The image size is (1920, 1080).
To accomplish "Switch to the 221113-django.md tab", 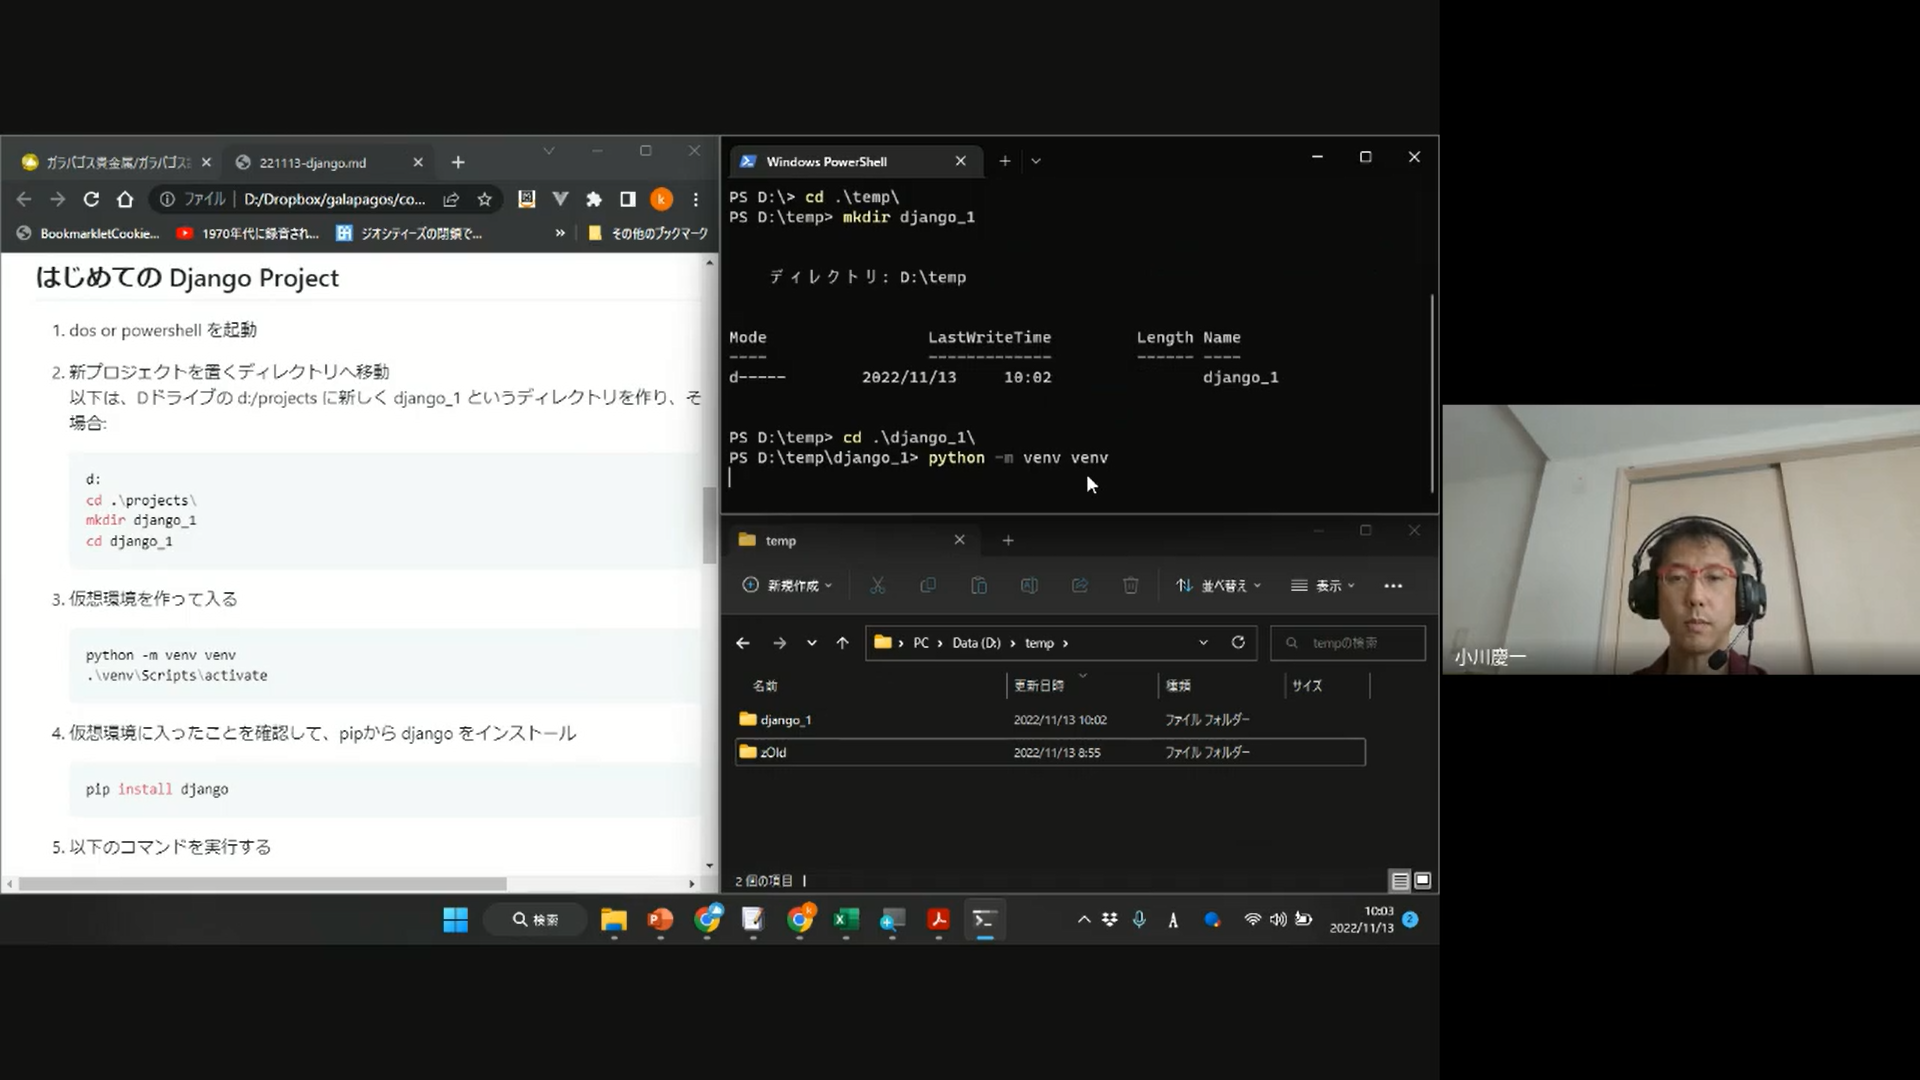I will (314, 162).
